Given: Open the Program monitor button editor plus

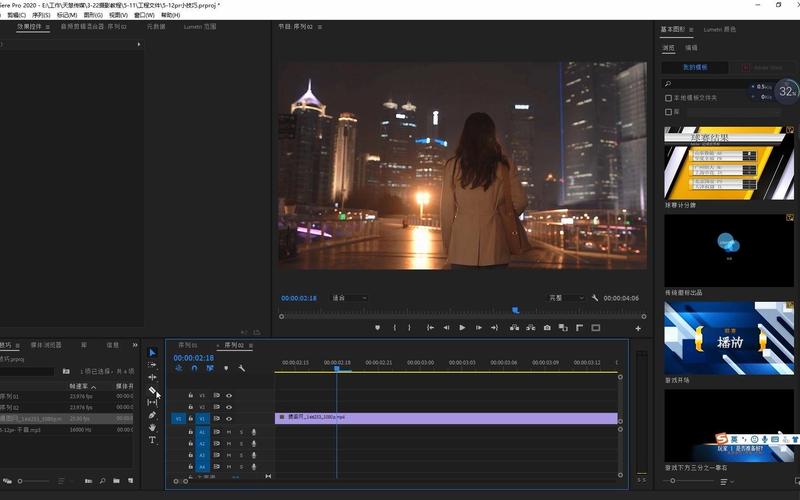Looking at the screenshot, I should (x=638, y=329).
